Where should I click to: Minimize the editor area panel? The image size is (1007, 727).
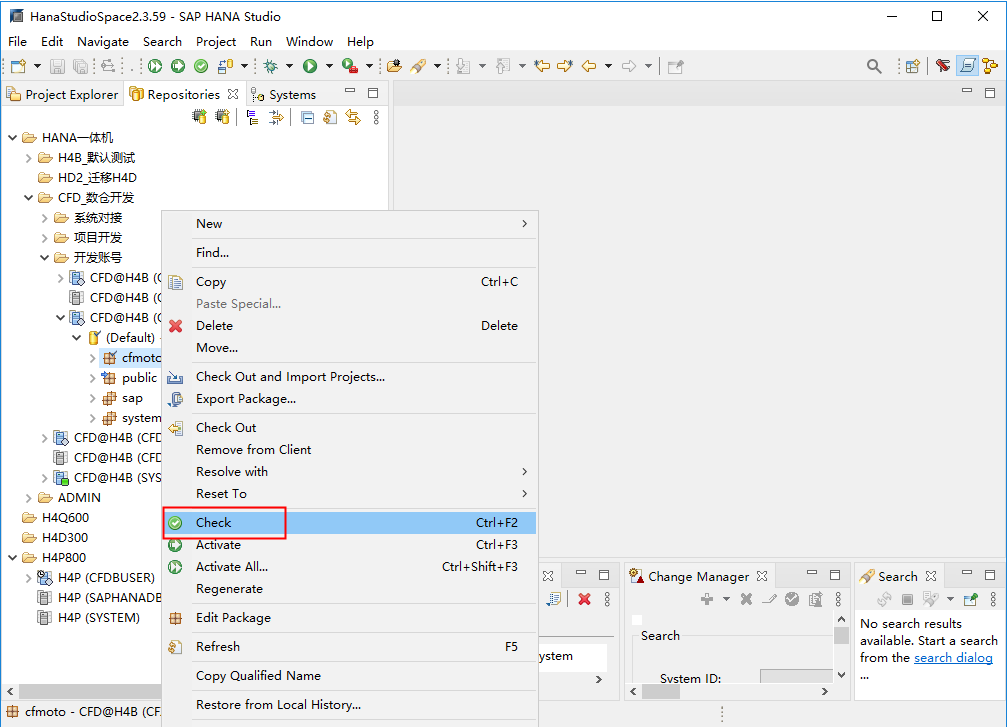pos(967,92)
